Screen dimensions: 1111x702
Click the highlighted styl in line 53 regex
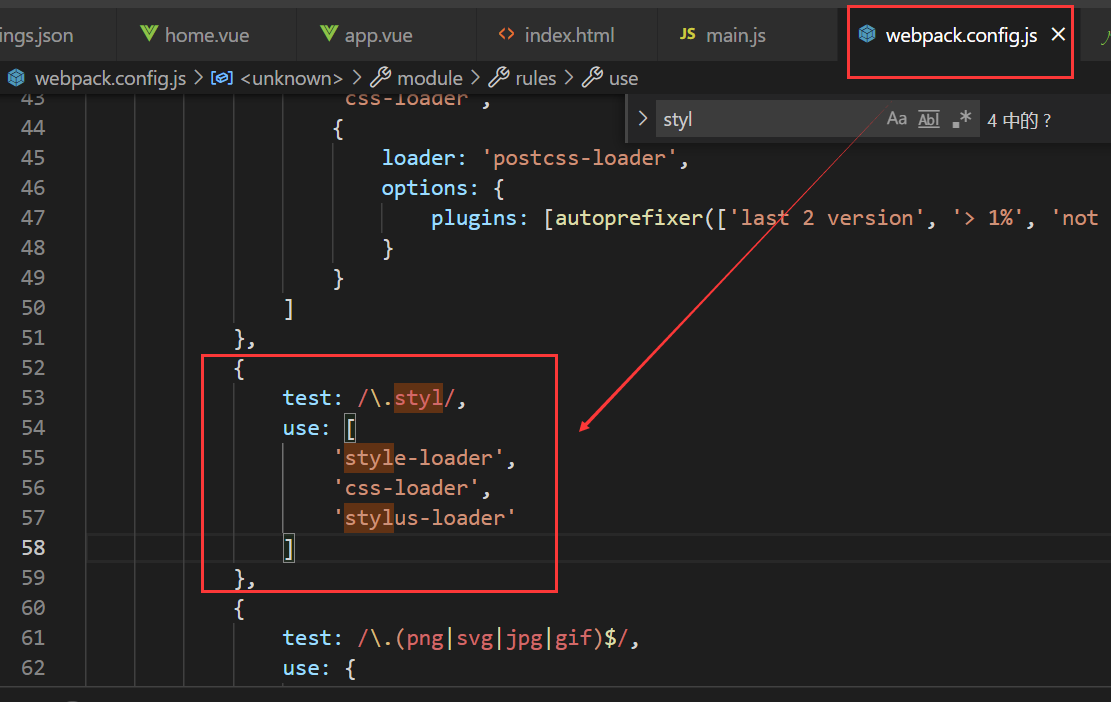[x=418, y=398]
